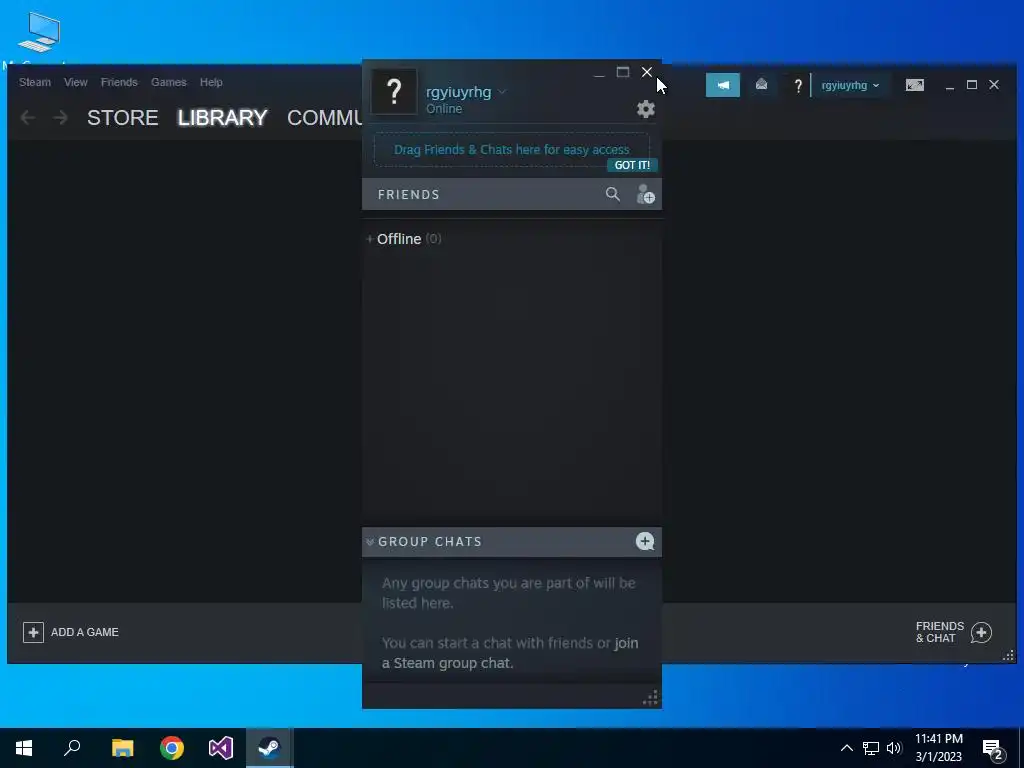
Task: Open the persona status dropdown arrow
Action: click(502, 92)
